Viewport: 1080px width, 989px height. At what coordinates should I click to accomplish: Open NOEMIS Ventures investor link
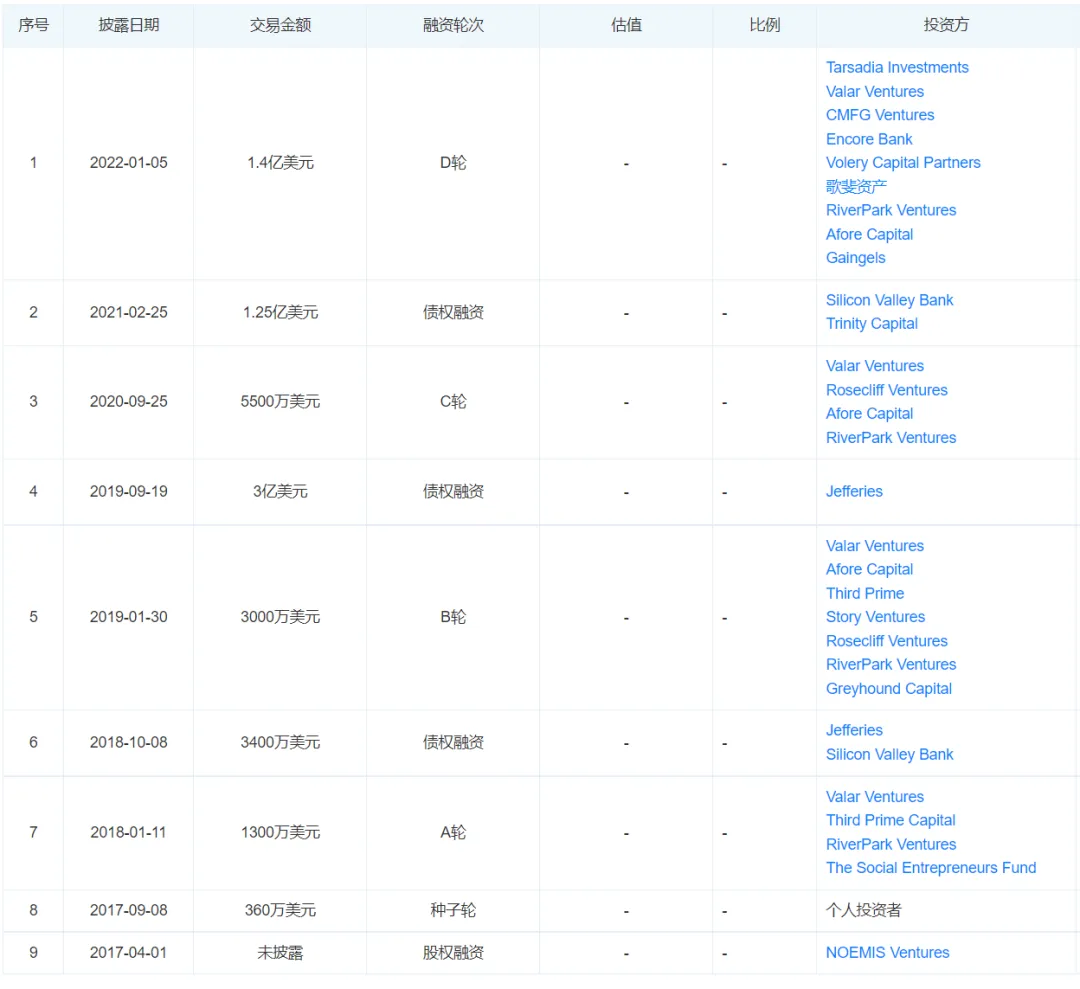887,952
